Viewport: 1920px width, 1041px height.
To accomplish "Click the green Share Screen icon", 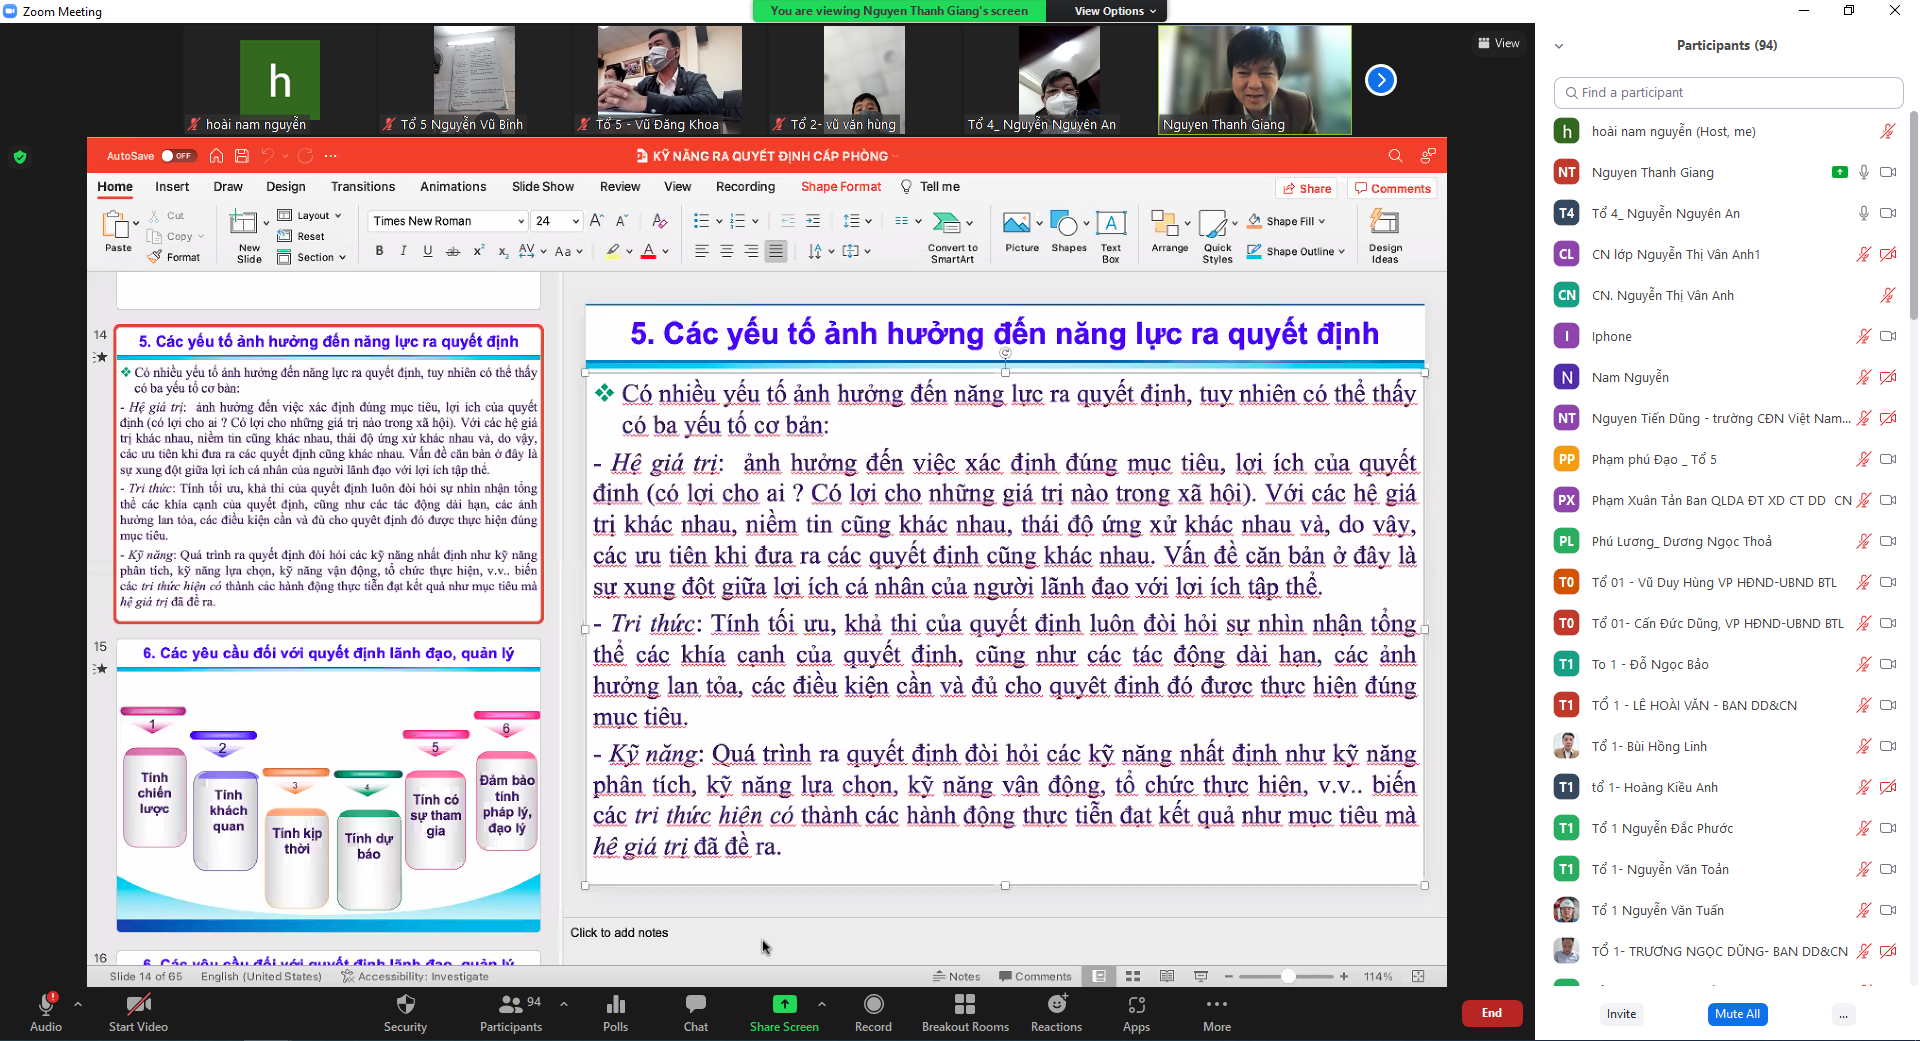I will pyautogui.click(x=784, y=1004).
